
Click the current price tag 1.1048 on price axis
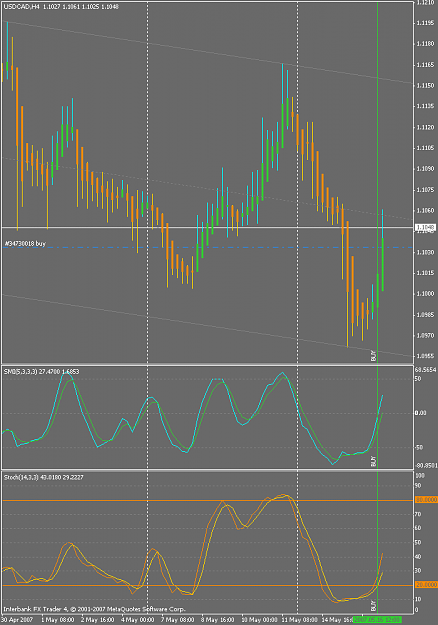(x=425, y=228)
